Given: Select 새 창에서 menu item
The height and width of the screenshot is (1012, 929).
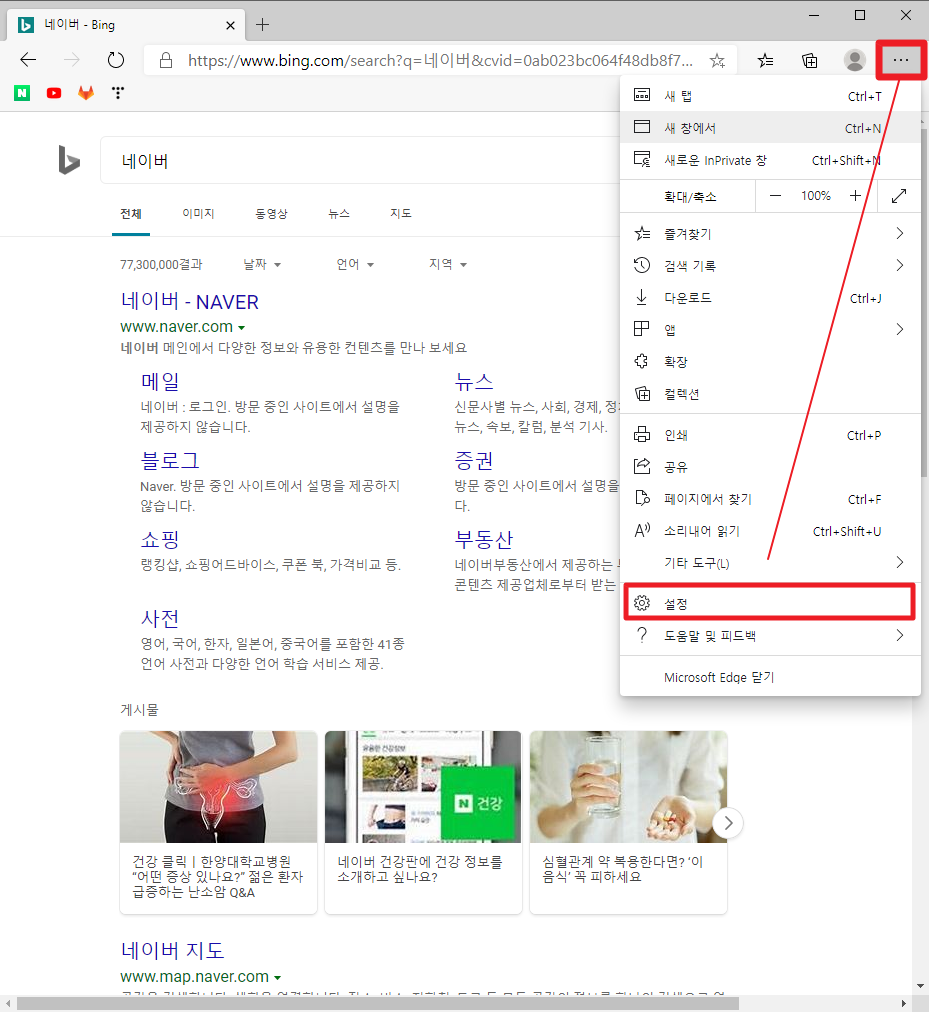Looking at the screenshot, I should [770, 128].
